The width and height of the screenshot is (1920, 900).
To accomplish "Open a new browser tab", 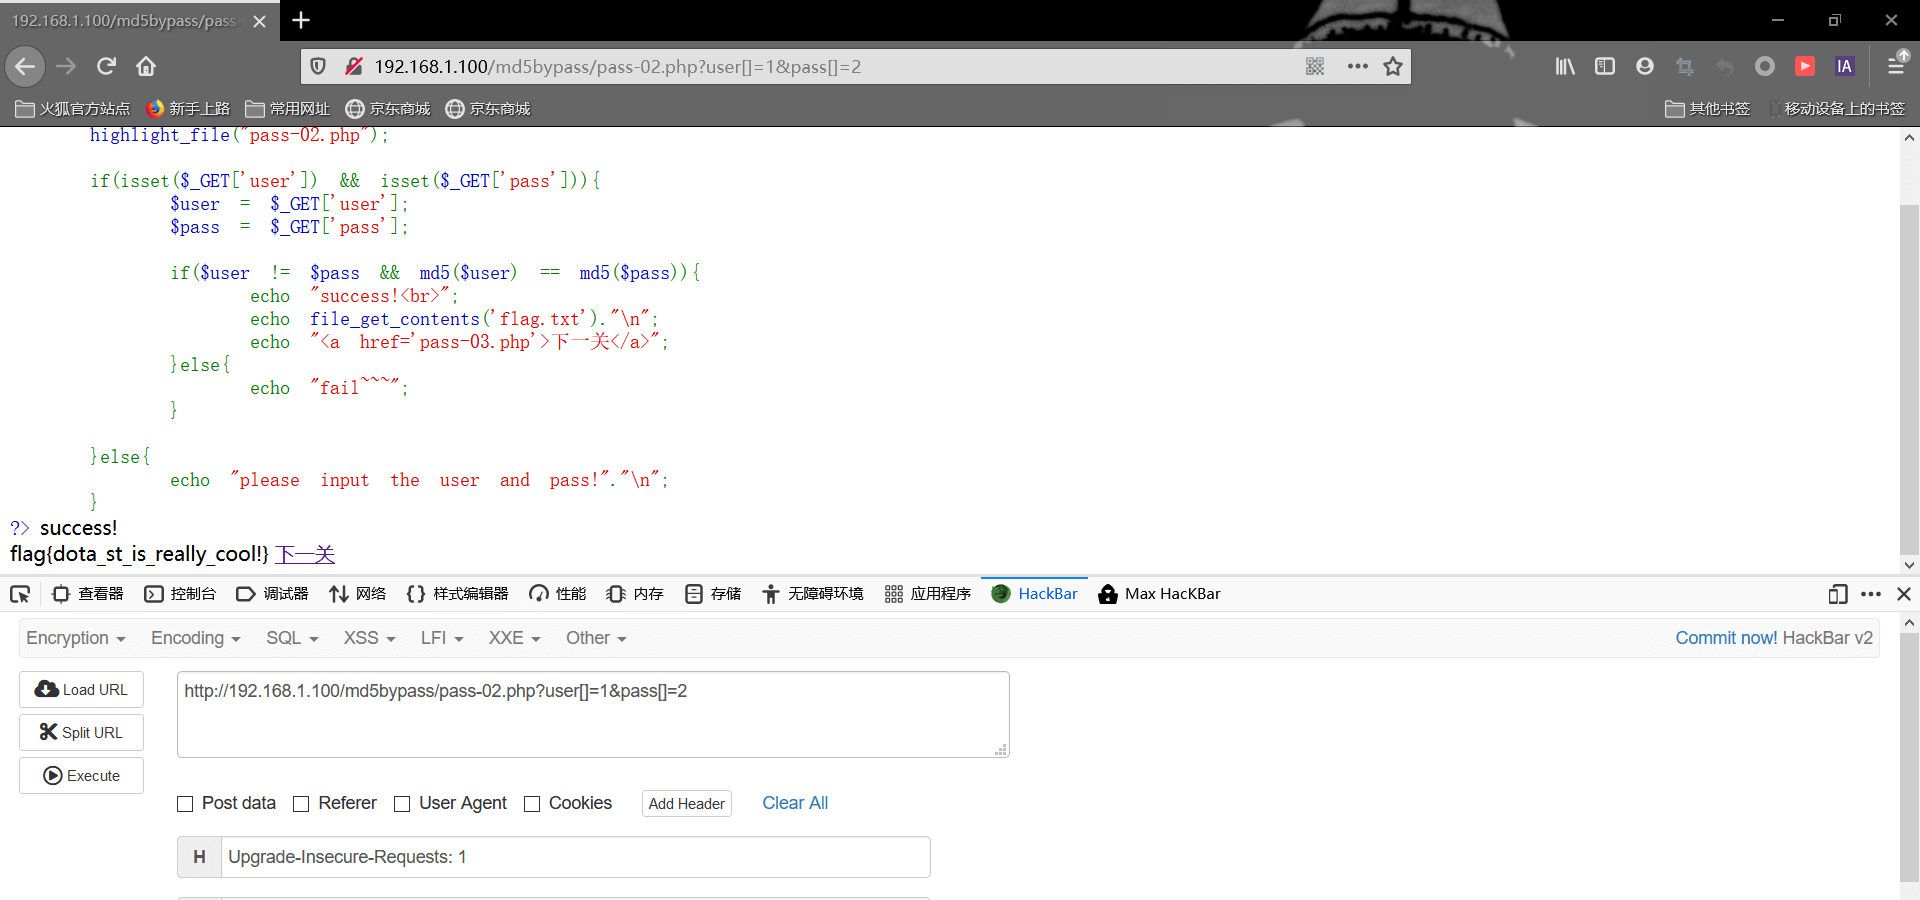I will click(301, 20).
